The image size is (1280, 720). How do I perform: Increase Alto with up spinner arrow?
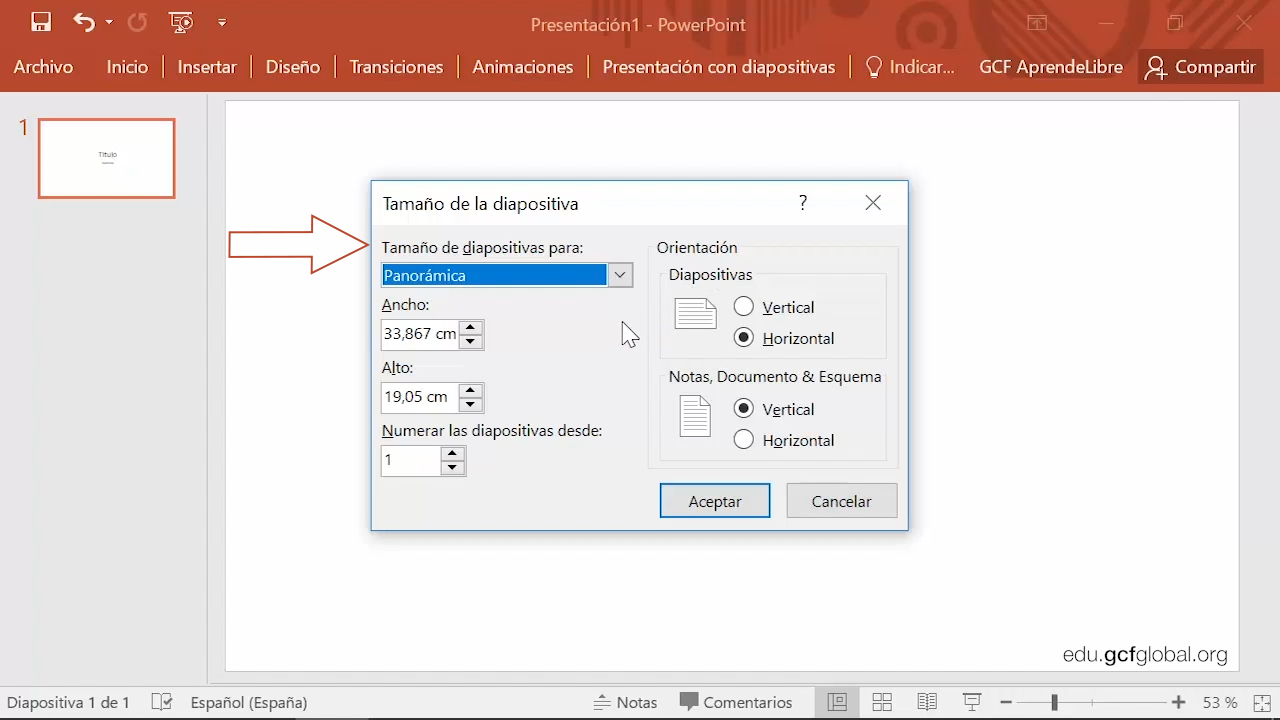click(x=471, y=390)
